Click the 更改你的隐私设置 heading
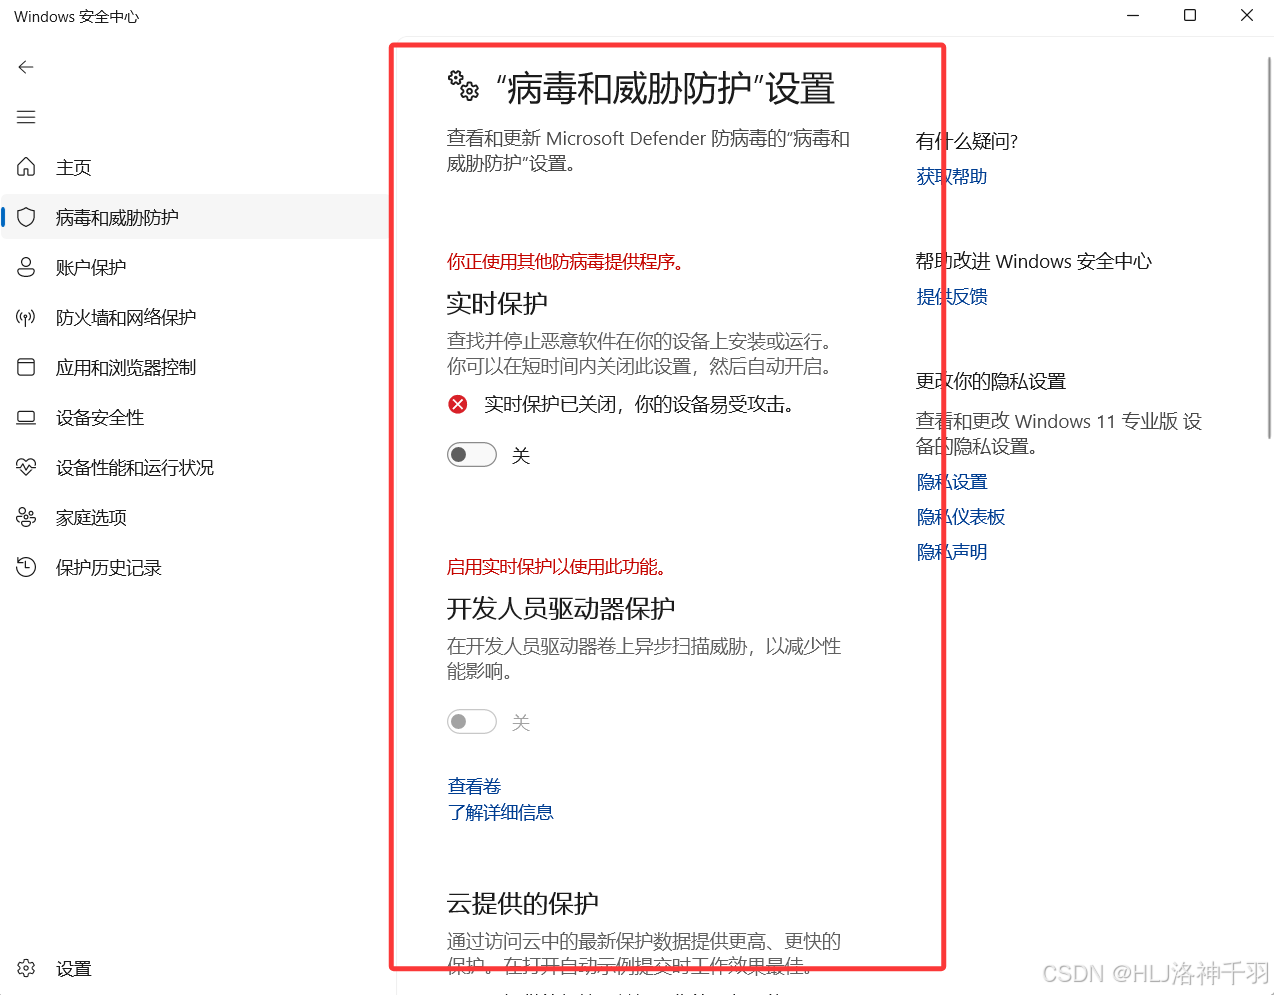The height and width of the screenshot is (995, 1274). [x=990, y=381]
